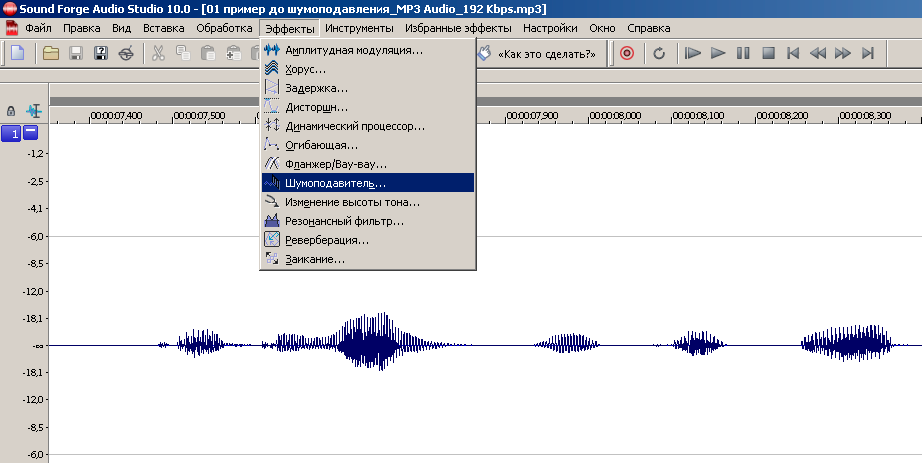Open the Окно menu

(x=602, y=28)
